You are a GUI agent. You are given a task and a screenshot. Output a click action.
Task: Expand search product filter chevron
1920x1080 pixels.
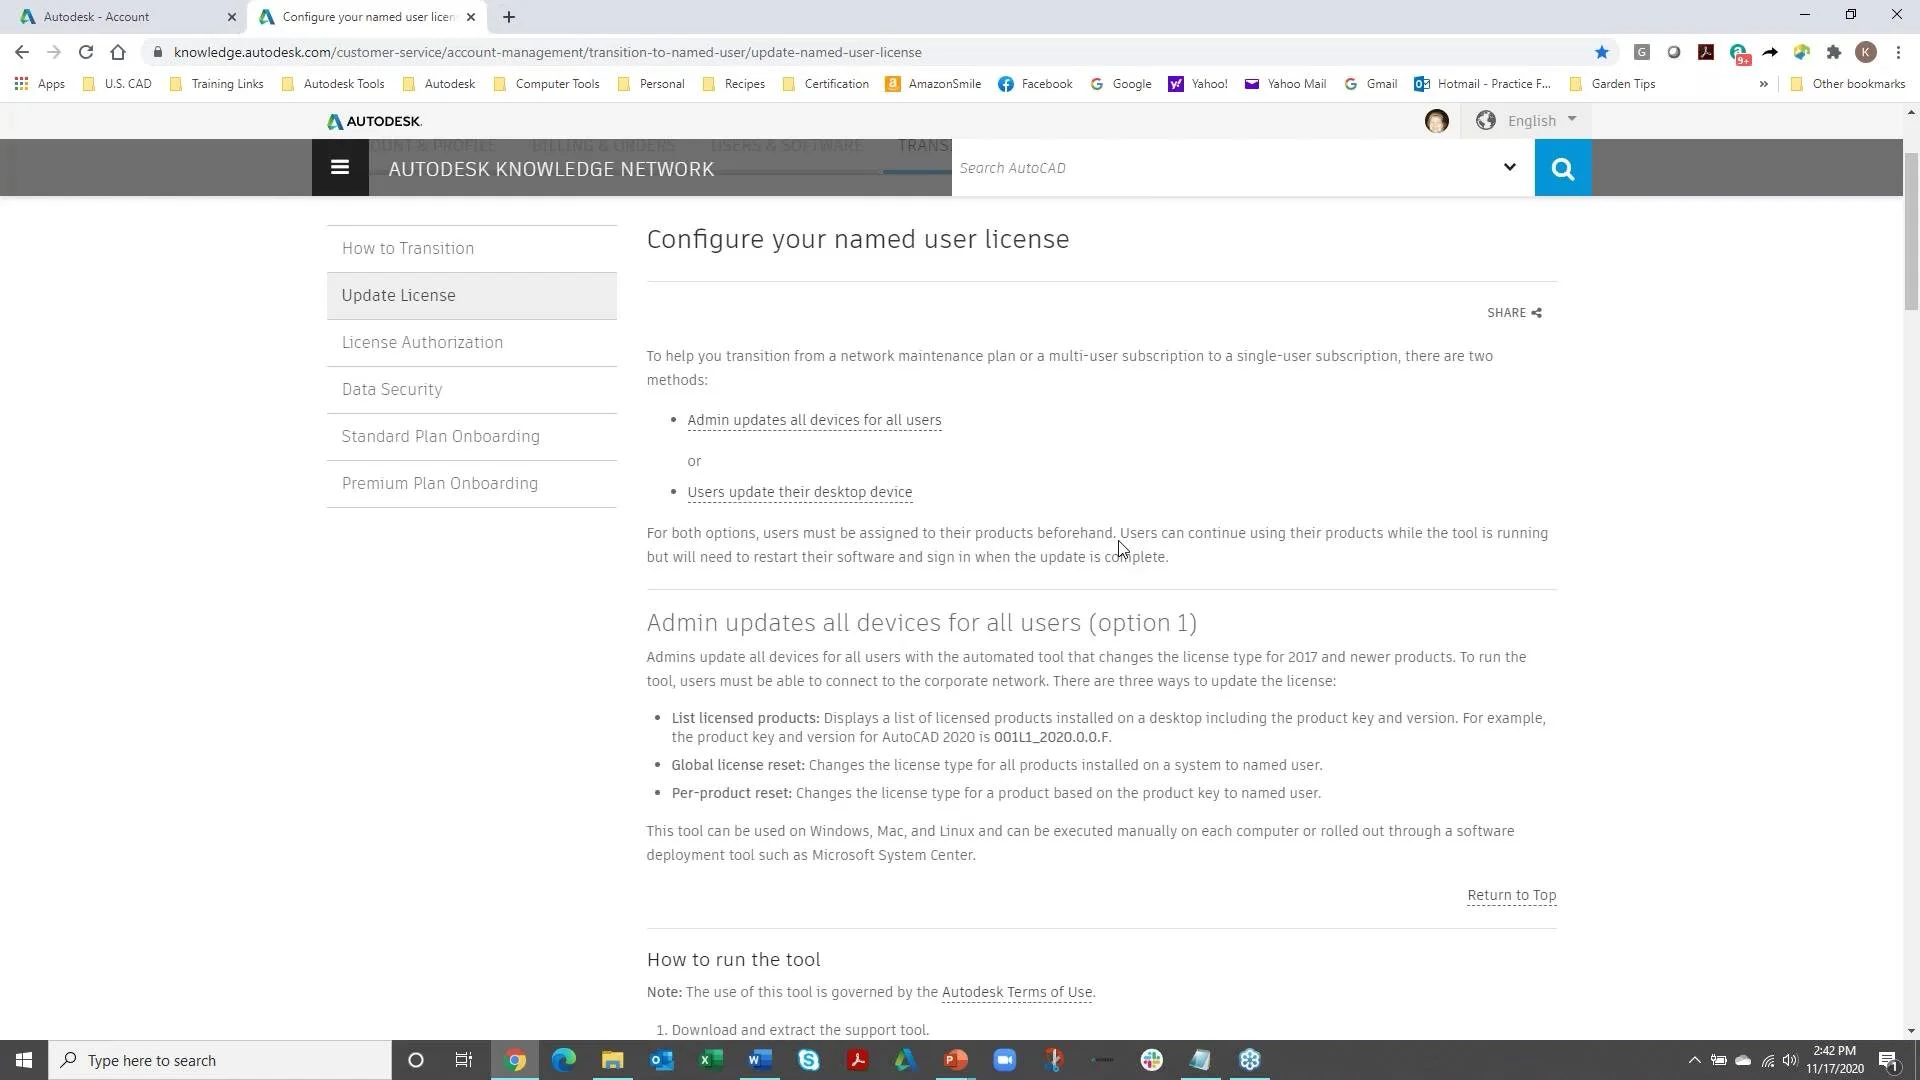click(1509, 168)
